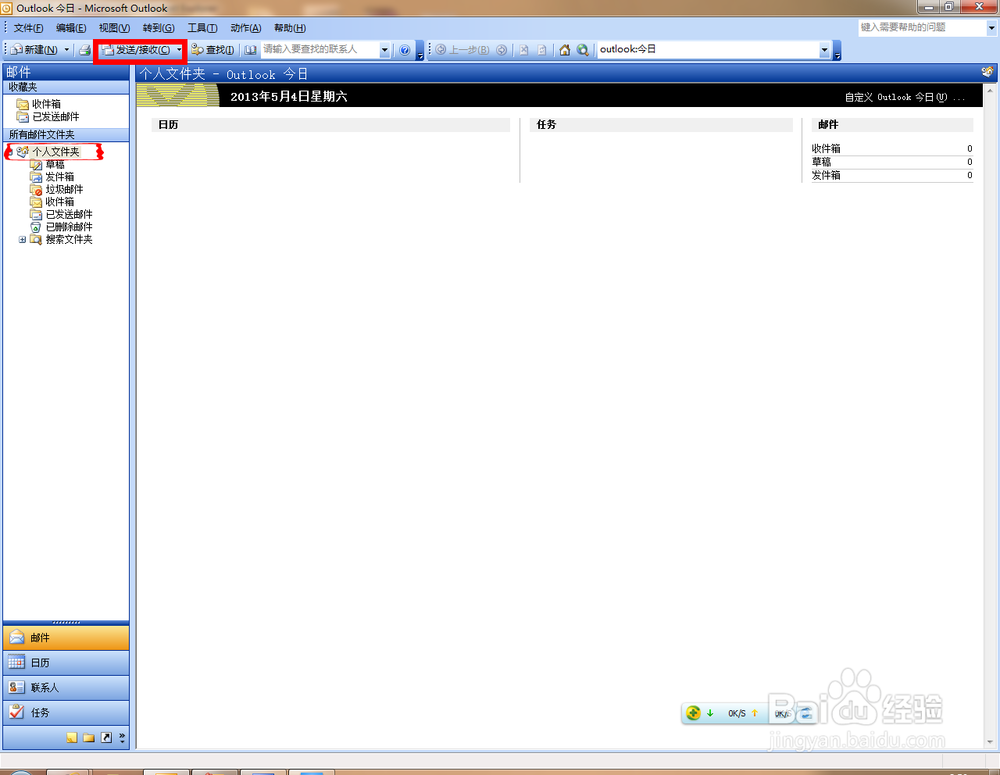Open the 文件 menu
The height and width of the screenshot is (775, 1000).
(x=29, y=28)
